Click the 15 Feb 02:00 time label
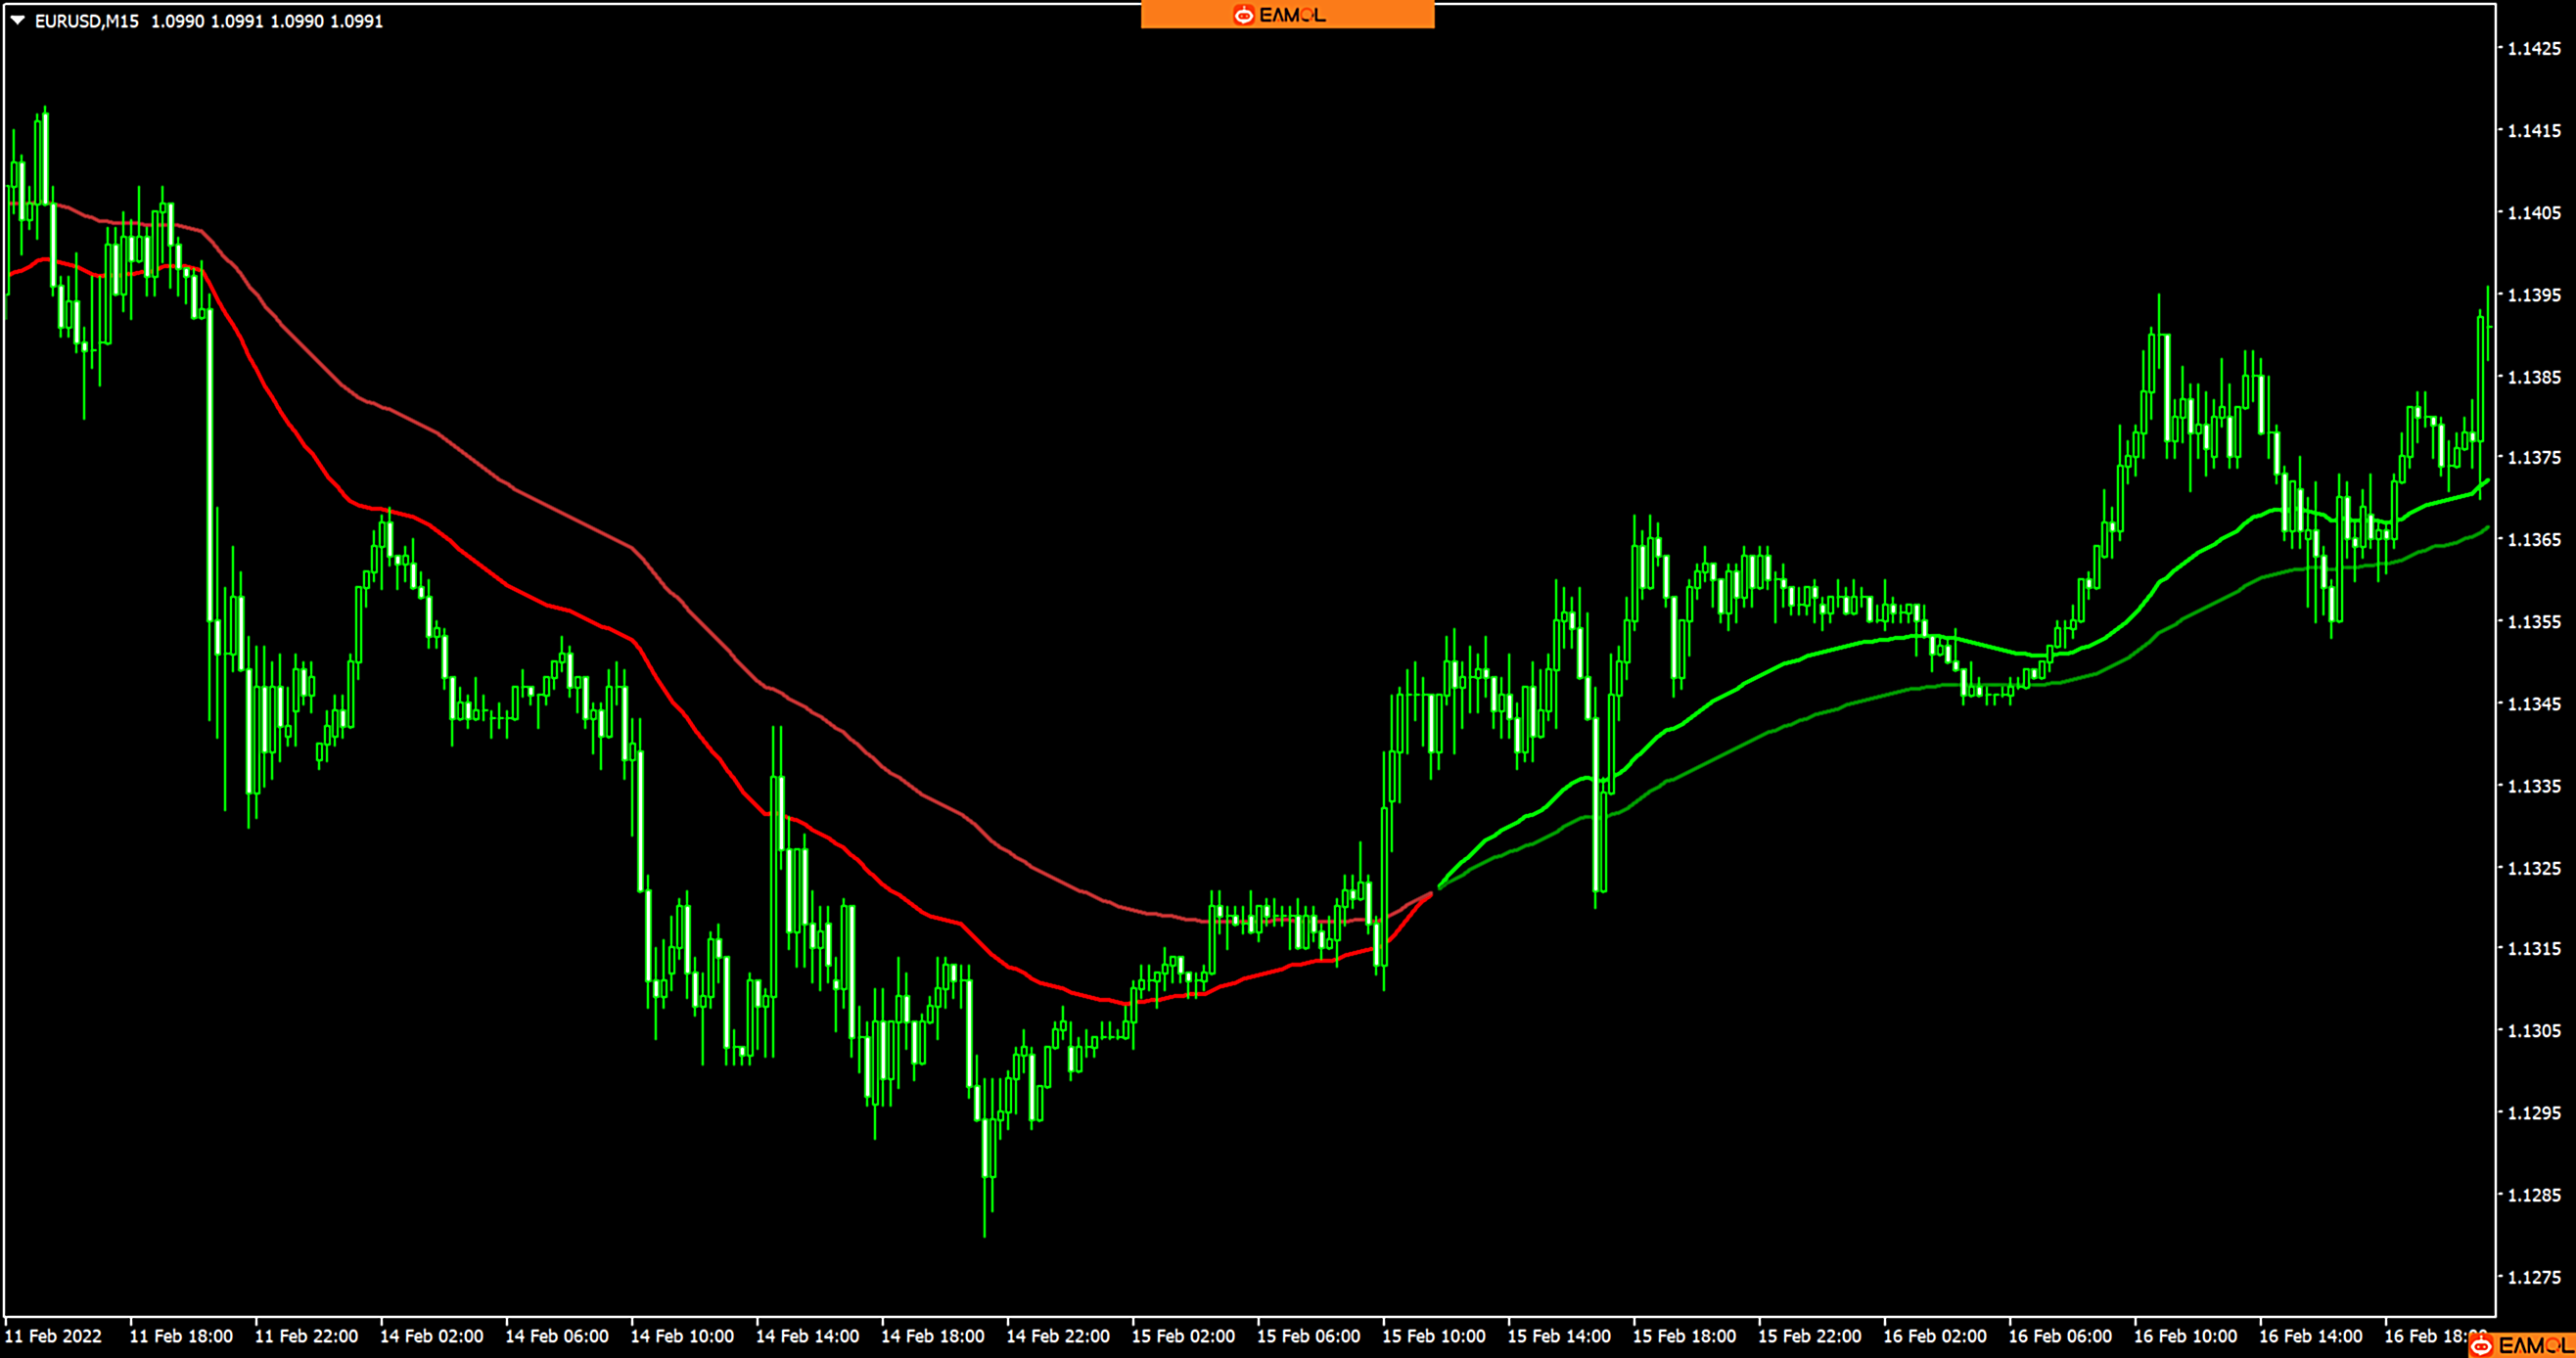The image size is (2576, 1358). tap(1183, 1336)
